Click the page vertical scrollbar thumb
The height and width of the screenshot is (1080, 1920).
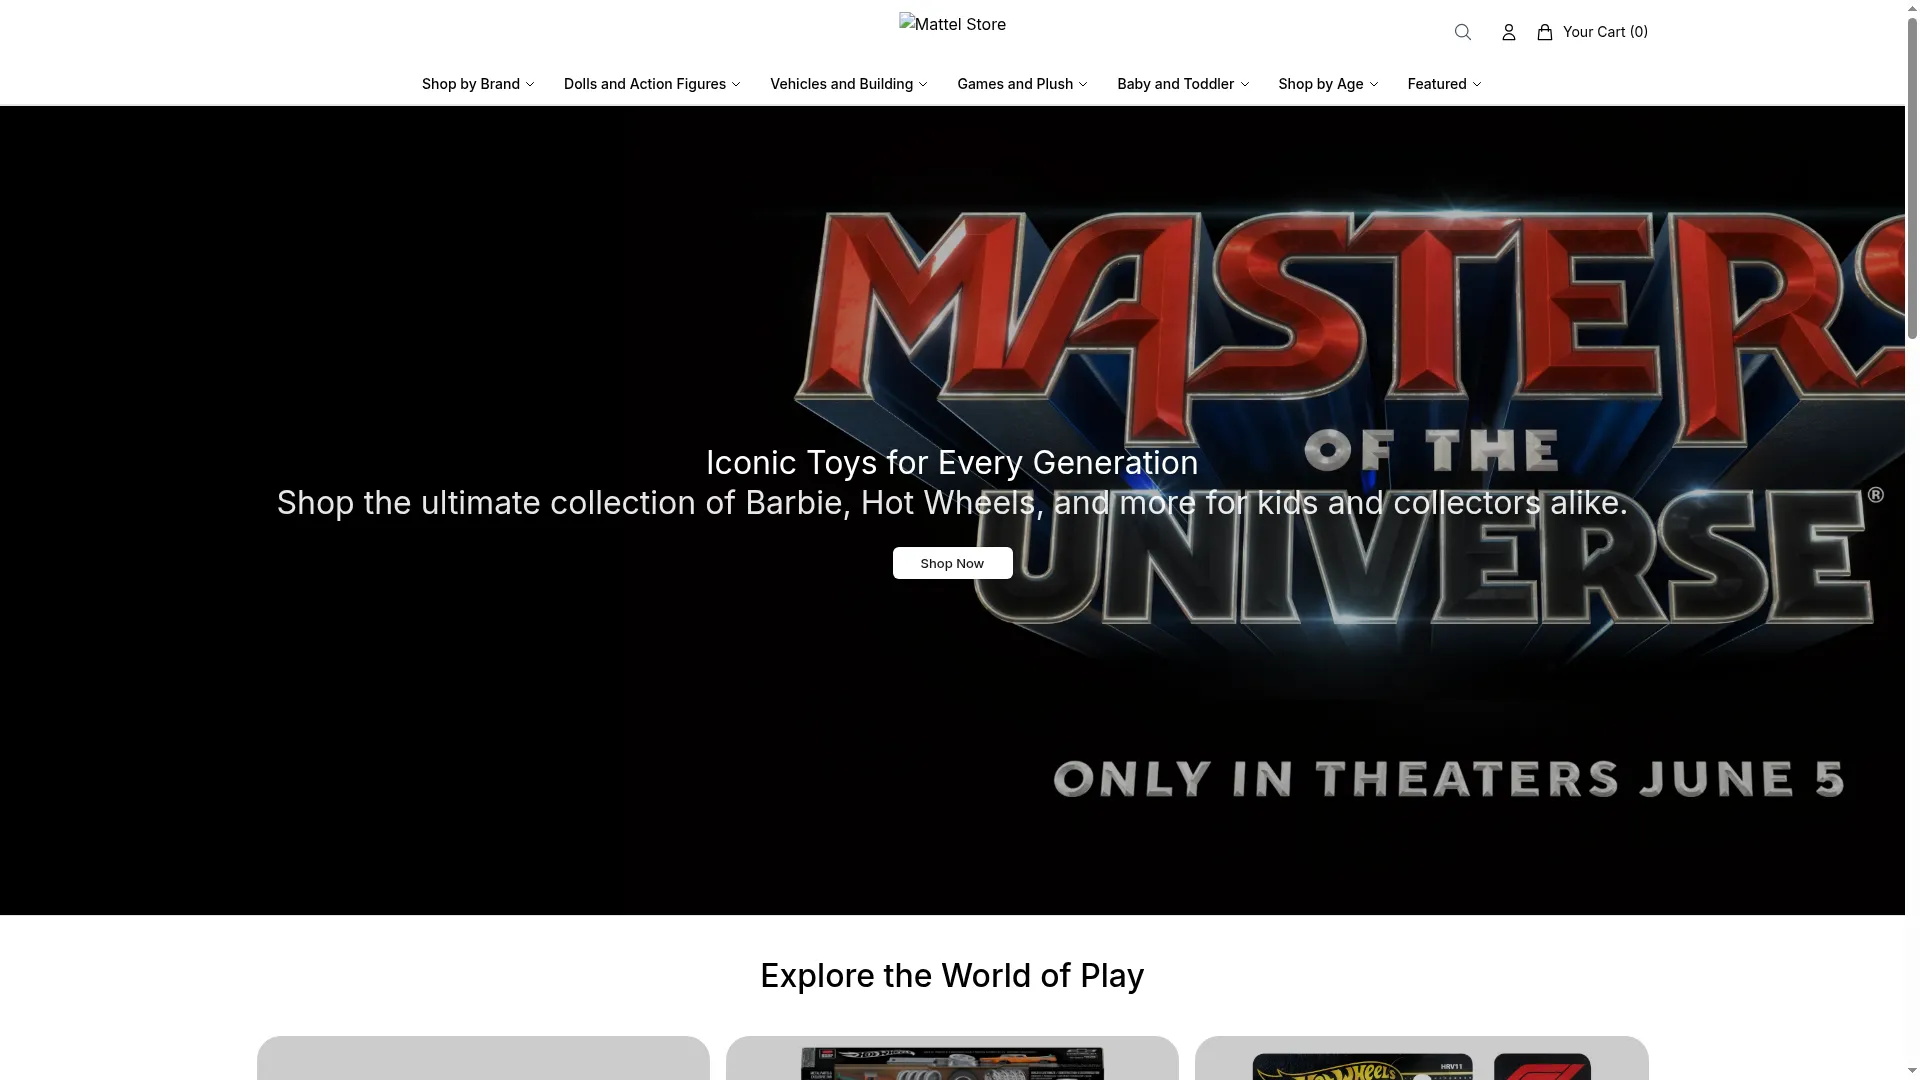pyautogui.click(x=1912, y=178)
